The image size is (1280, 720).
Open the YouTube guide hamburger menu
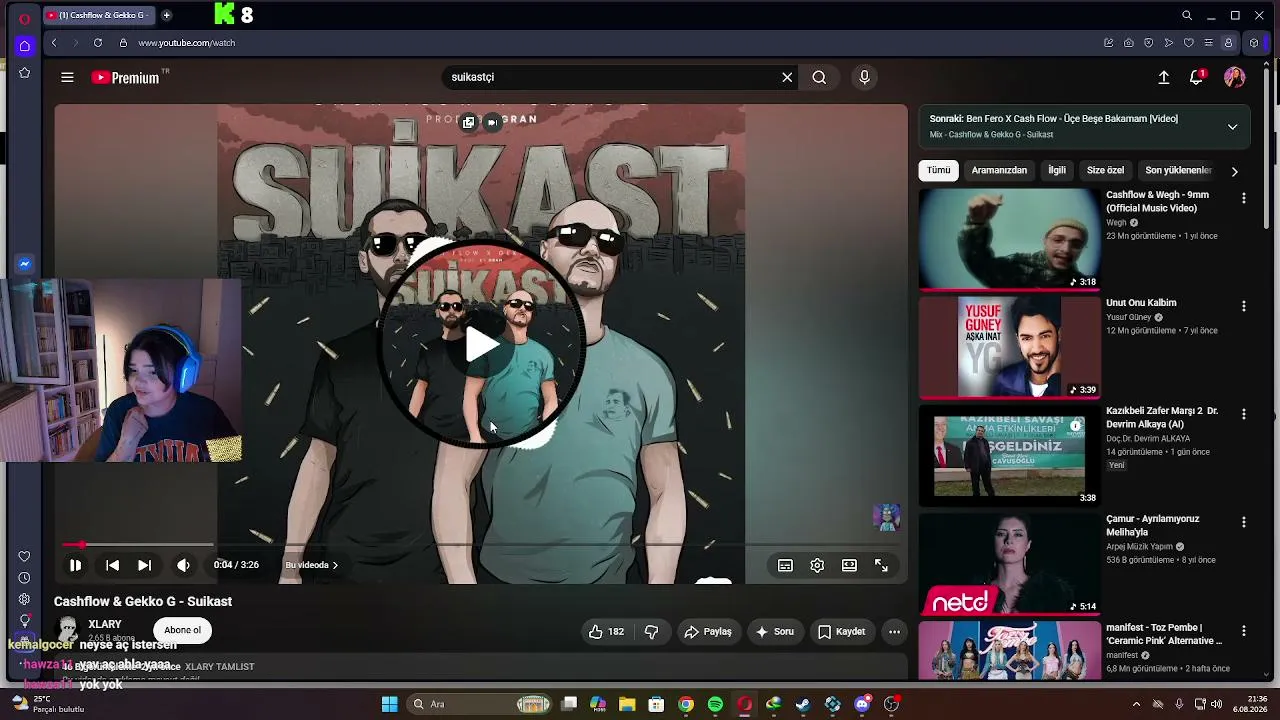(x=67, y=77)
